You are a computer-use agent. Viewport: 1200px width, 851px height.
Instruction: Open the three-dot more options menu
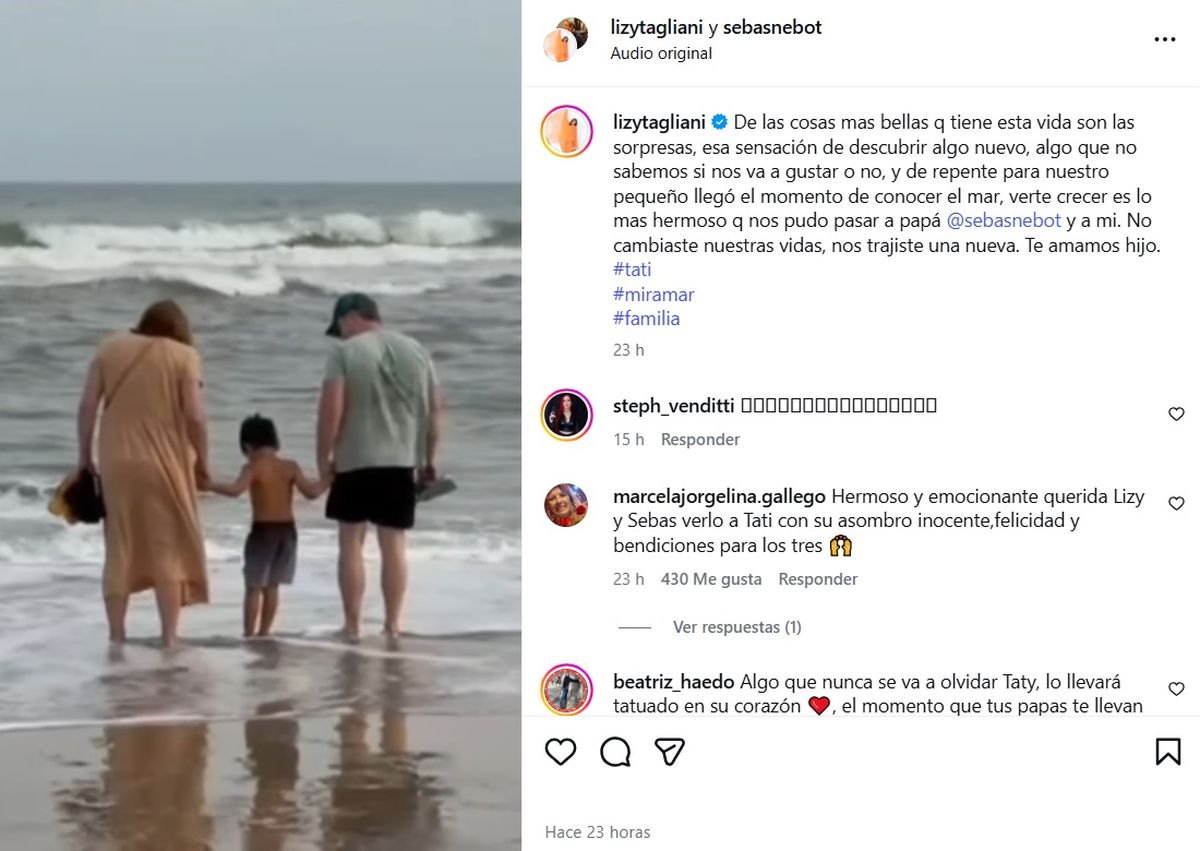pyautogui.click(x=1164, y=40)
